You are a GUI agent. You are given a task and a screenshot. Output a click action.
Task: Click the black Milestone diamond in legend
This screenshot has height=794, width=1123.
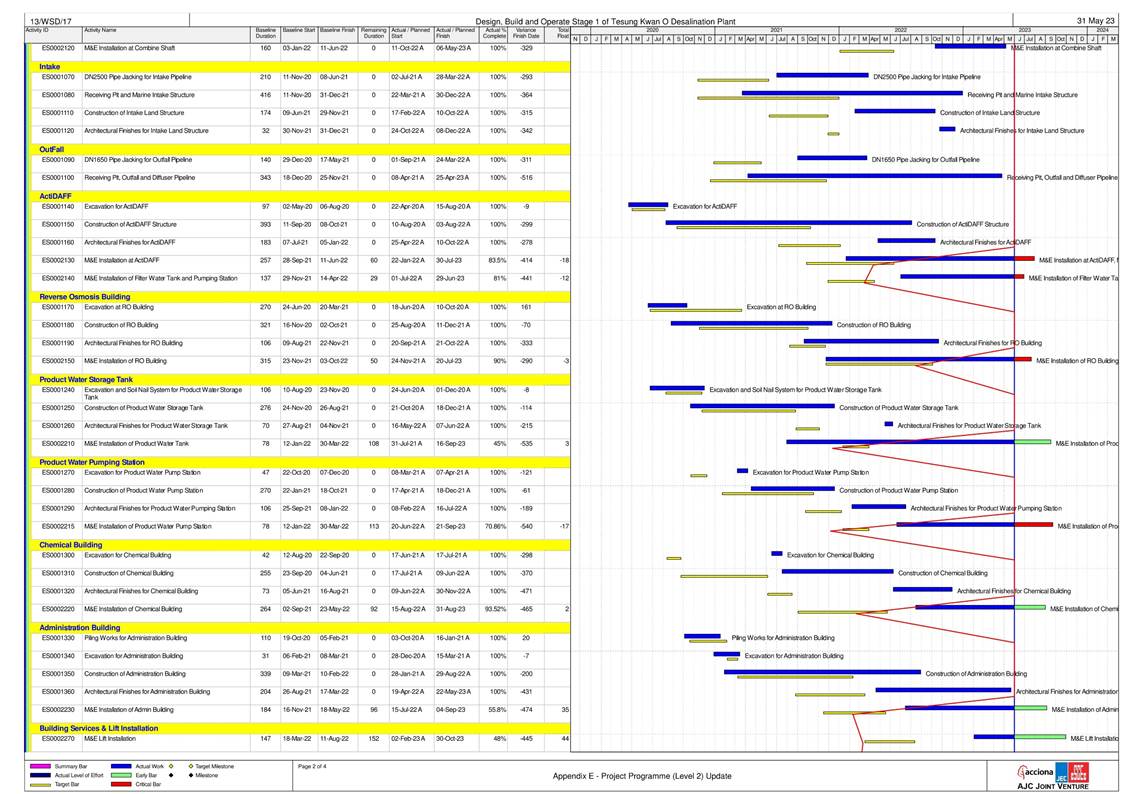tap(191, 775)
